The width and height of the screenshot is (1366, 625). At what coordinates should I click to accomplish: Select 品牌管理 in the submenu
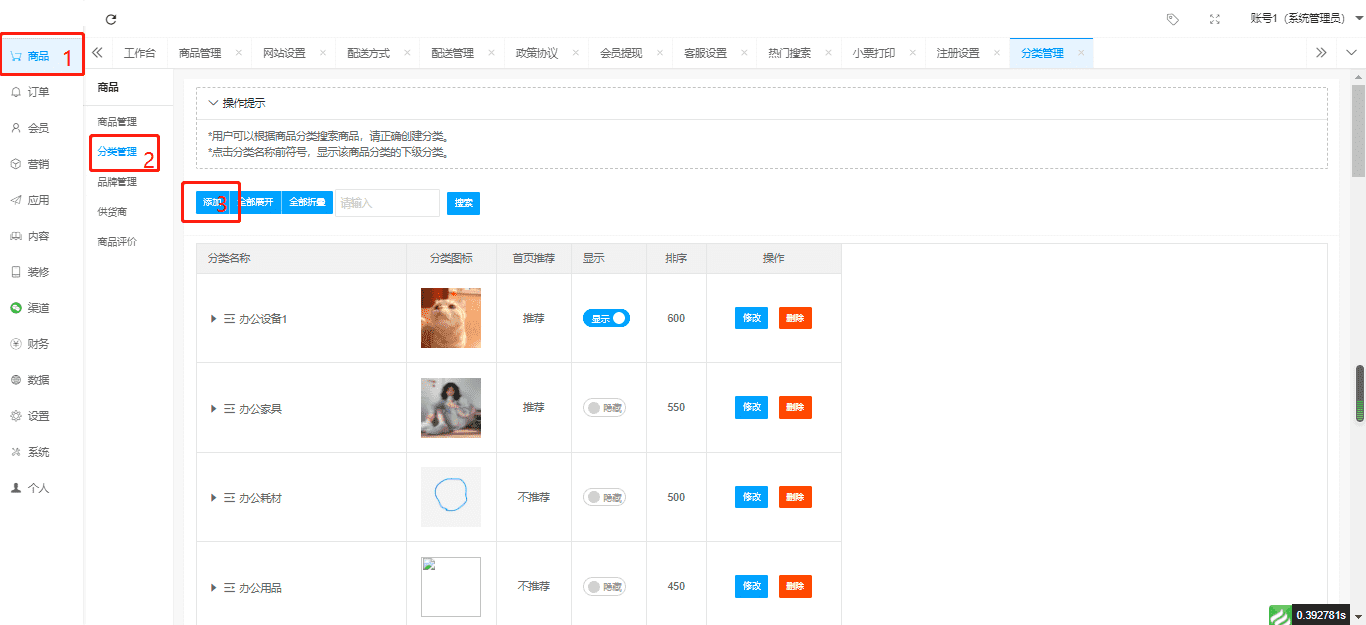(117, 182)
